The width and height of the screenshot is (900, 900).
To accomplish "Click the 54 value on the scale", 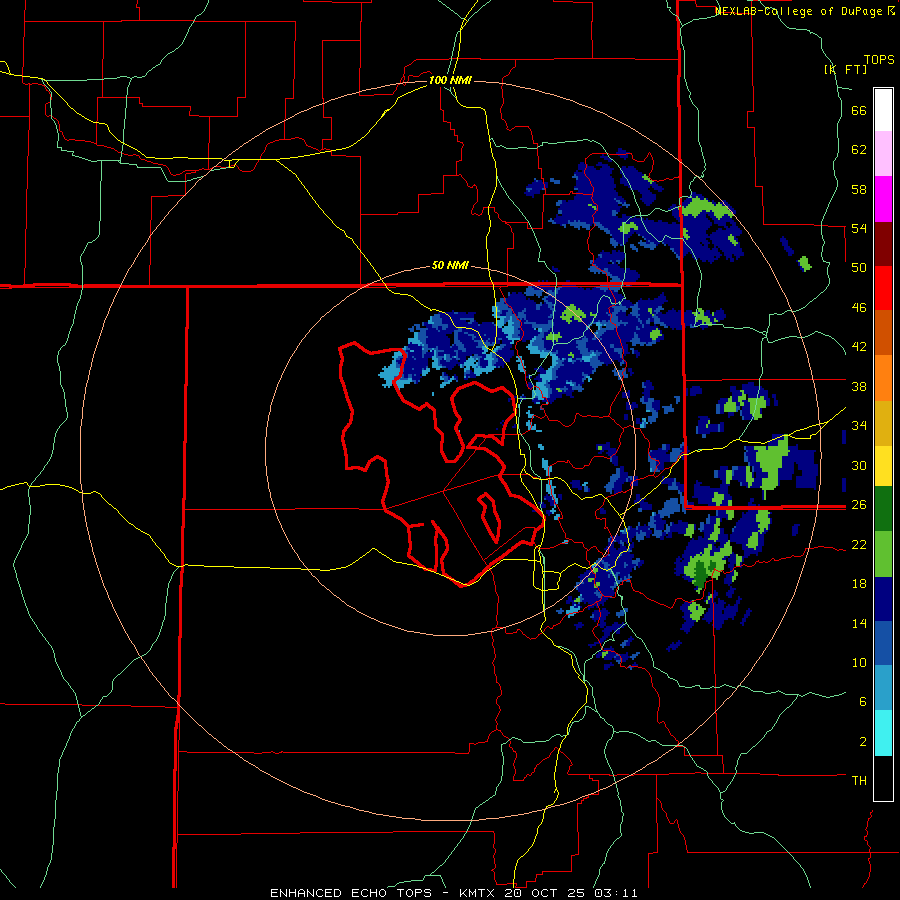I will 859,228.
